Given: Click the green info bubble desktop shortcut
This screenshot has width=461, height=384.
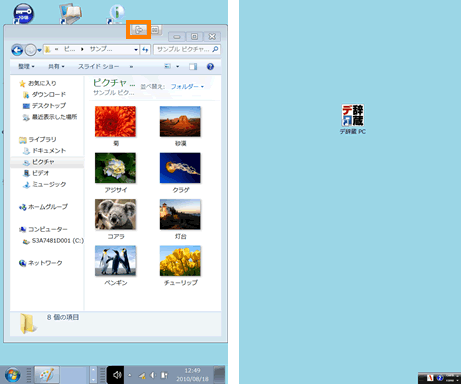Looking at the screenshot, I should [116, 14].
